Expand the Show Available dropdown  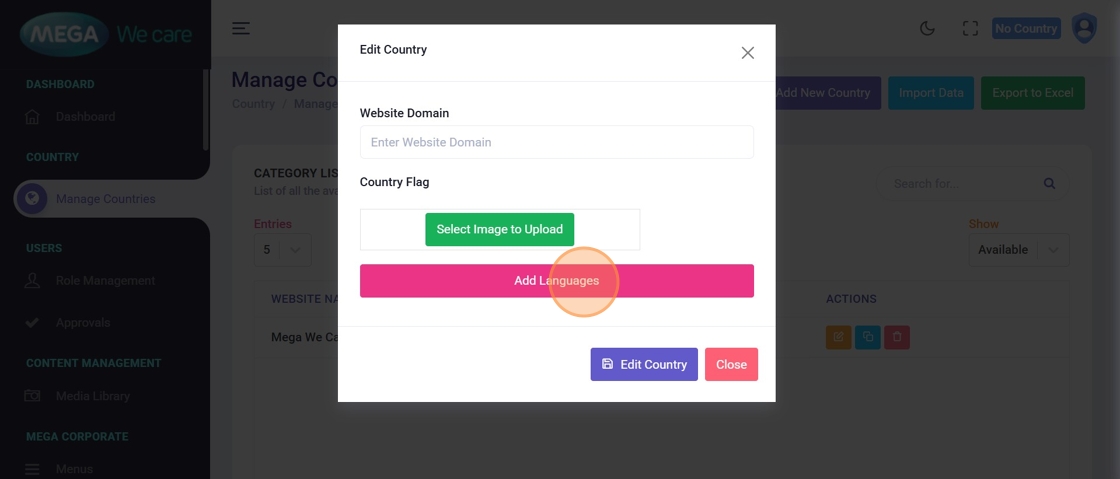point(1018,250)
